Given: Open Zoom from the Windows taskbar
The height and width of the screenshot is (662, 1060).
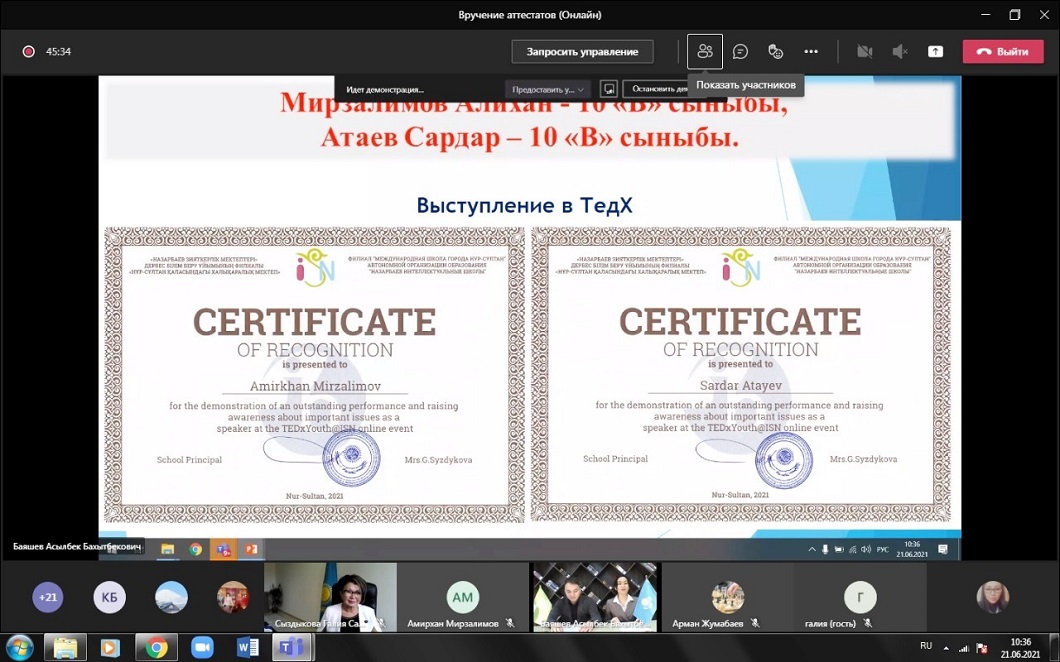Looking at the screenshot, I should pyautogui.click(x=202, y=647).
